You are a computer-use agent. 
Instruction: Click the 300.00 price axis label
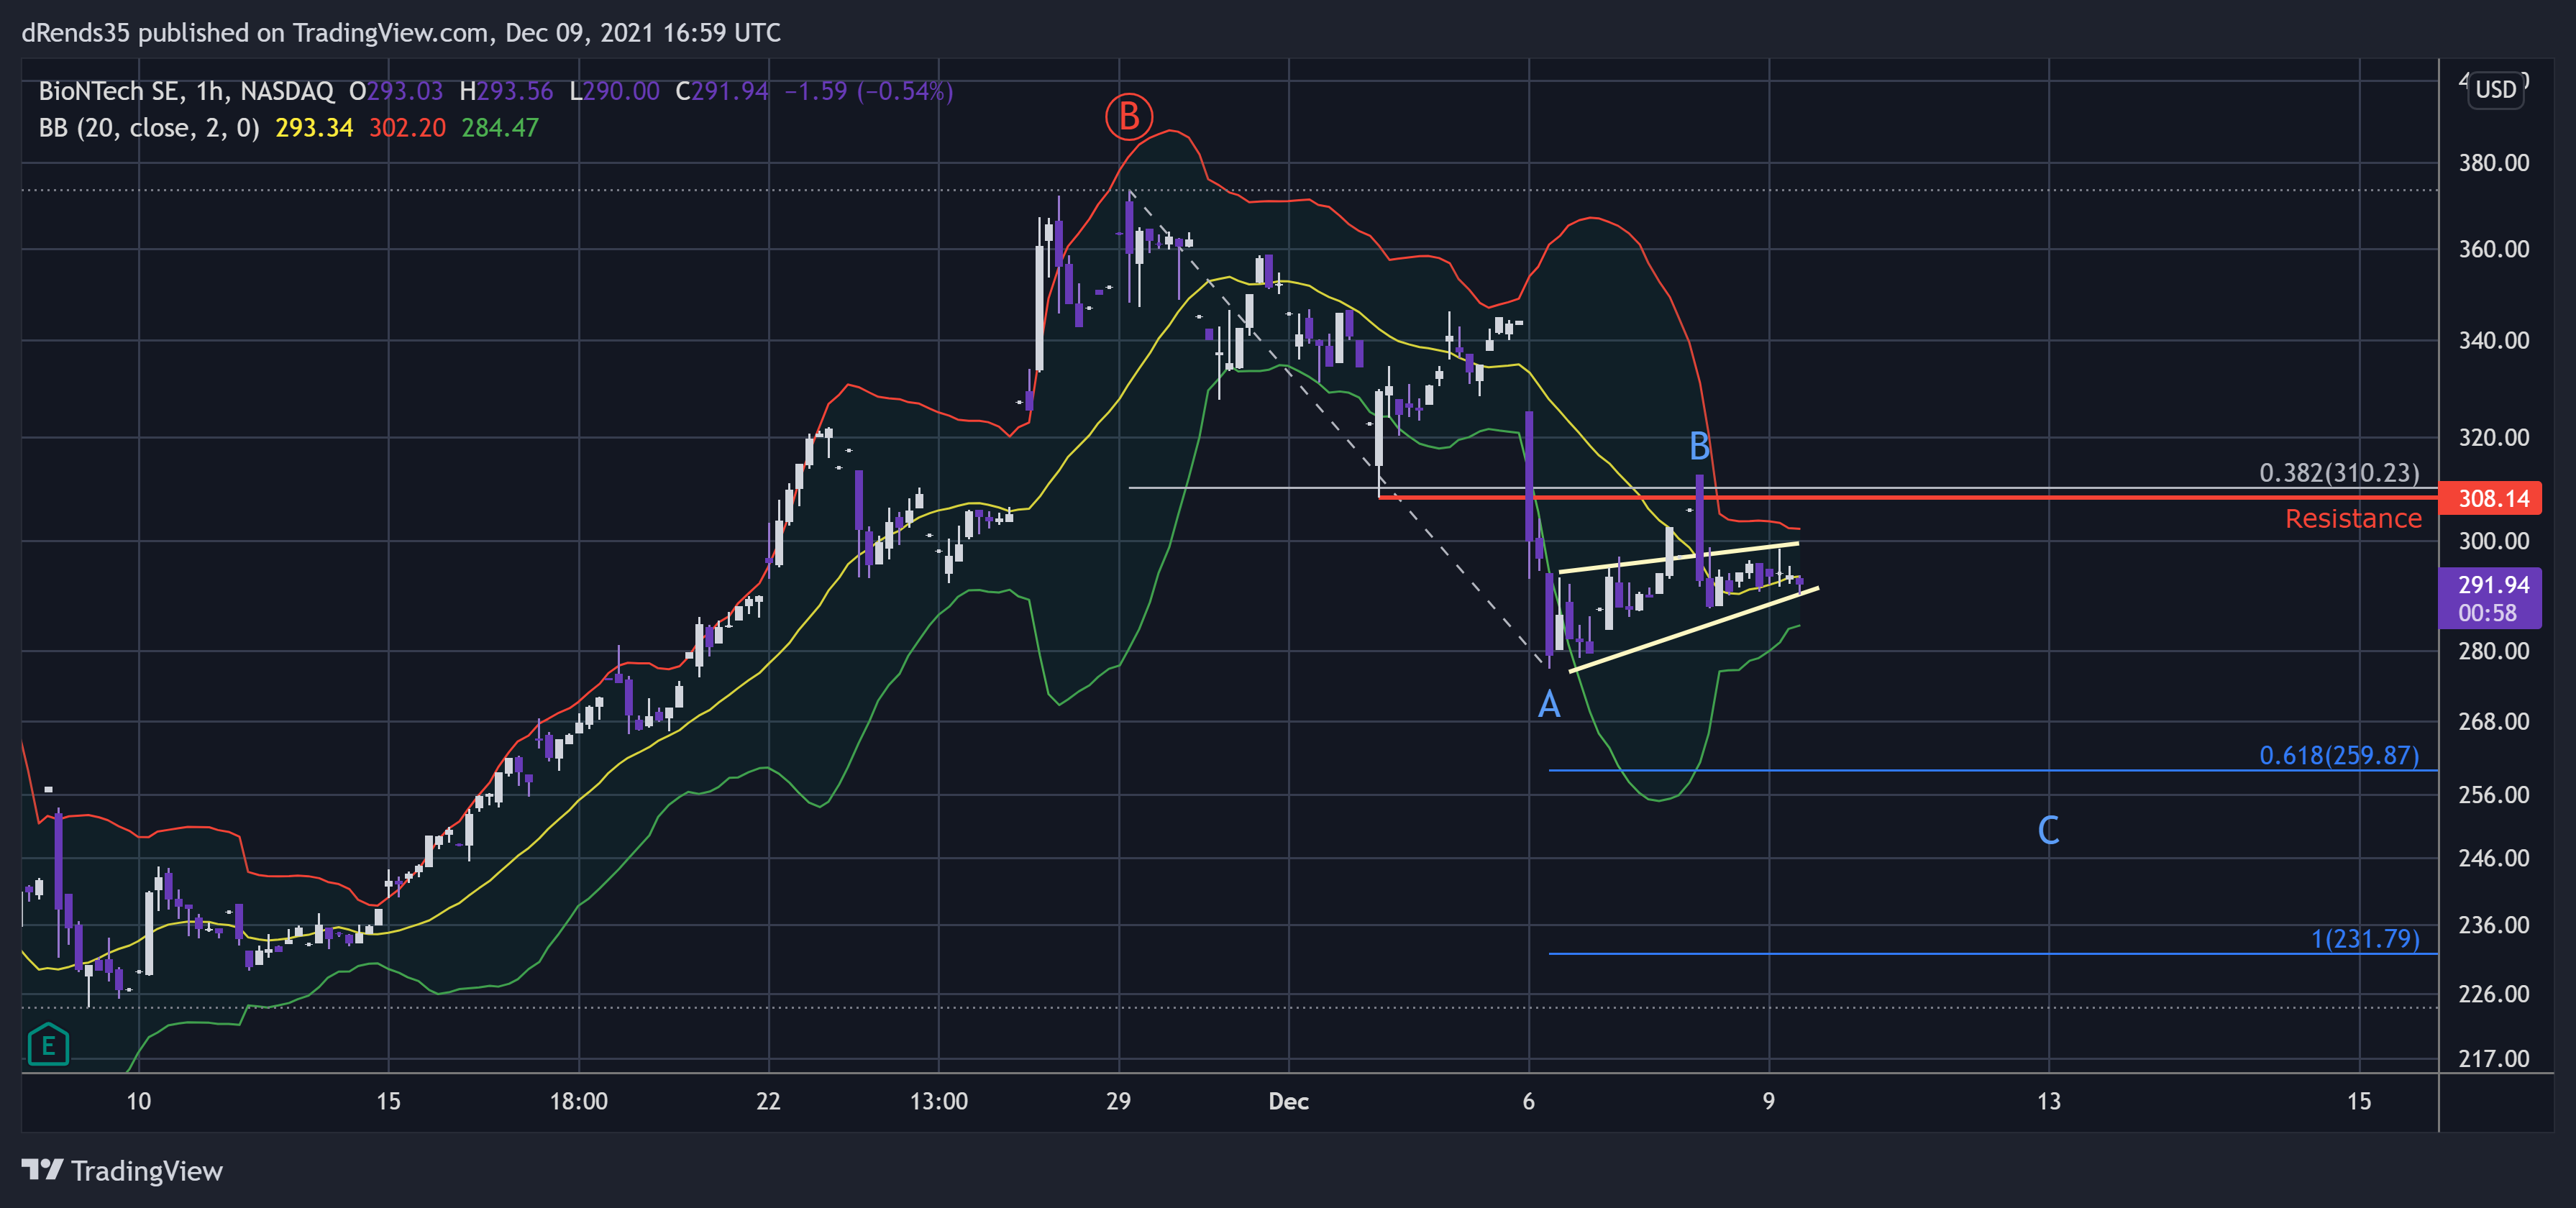(2493, 541)
